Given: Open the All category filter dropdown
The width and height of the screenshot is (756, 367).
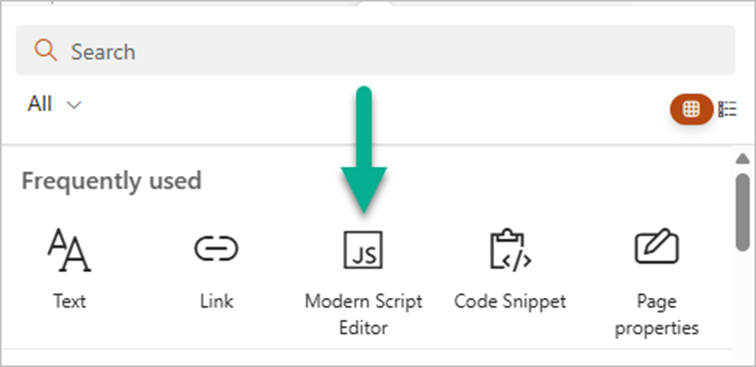Looking at the screenshot, I should pos(54,104).
